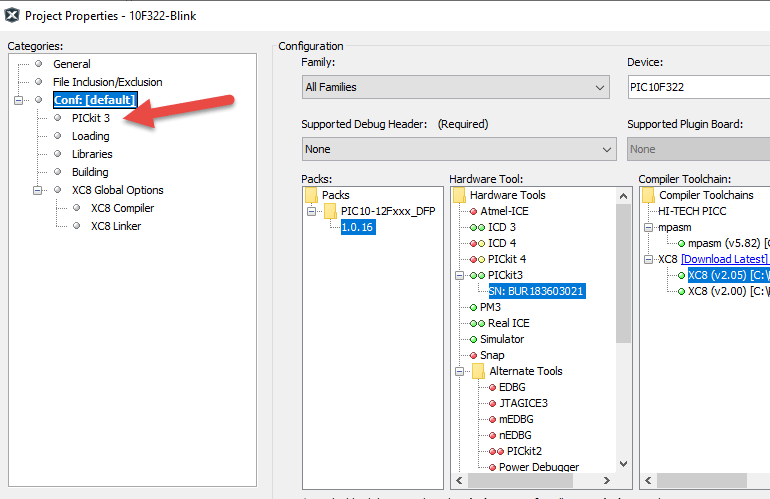This screenshot has height=499, width=770.
Task: Collapse the PIC10-12Fxxx_DFP pack node
Action: coord(311,211)
